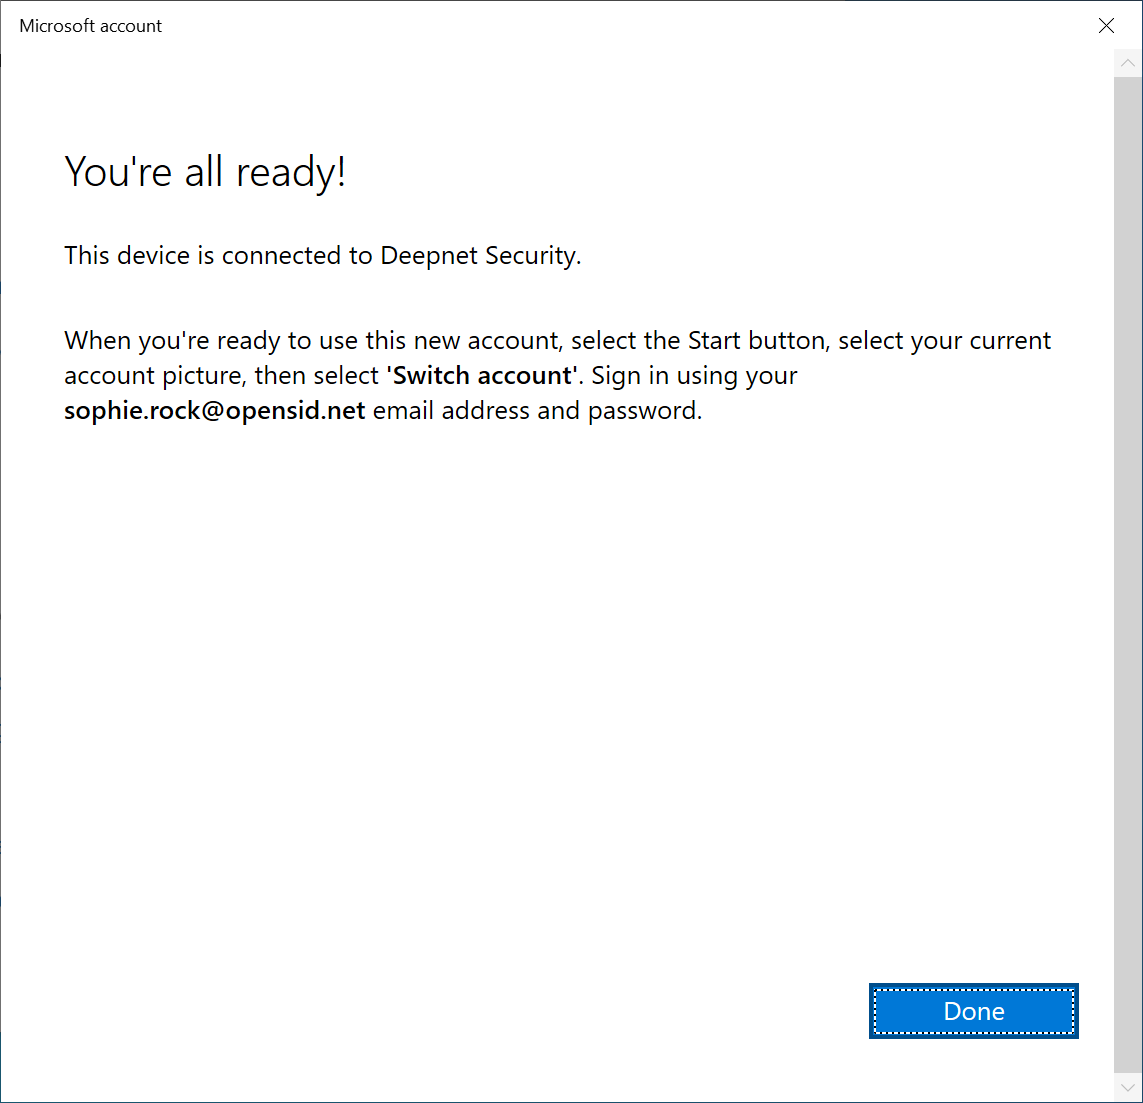Click the words "Deepnet Security"
This screenshot has height=1103, width=1143.
click(x=478, y=256)
